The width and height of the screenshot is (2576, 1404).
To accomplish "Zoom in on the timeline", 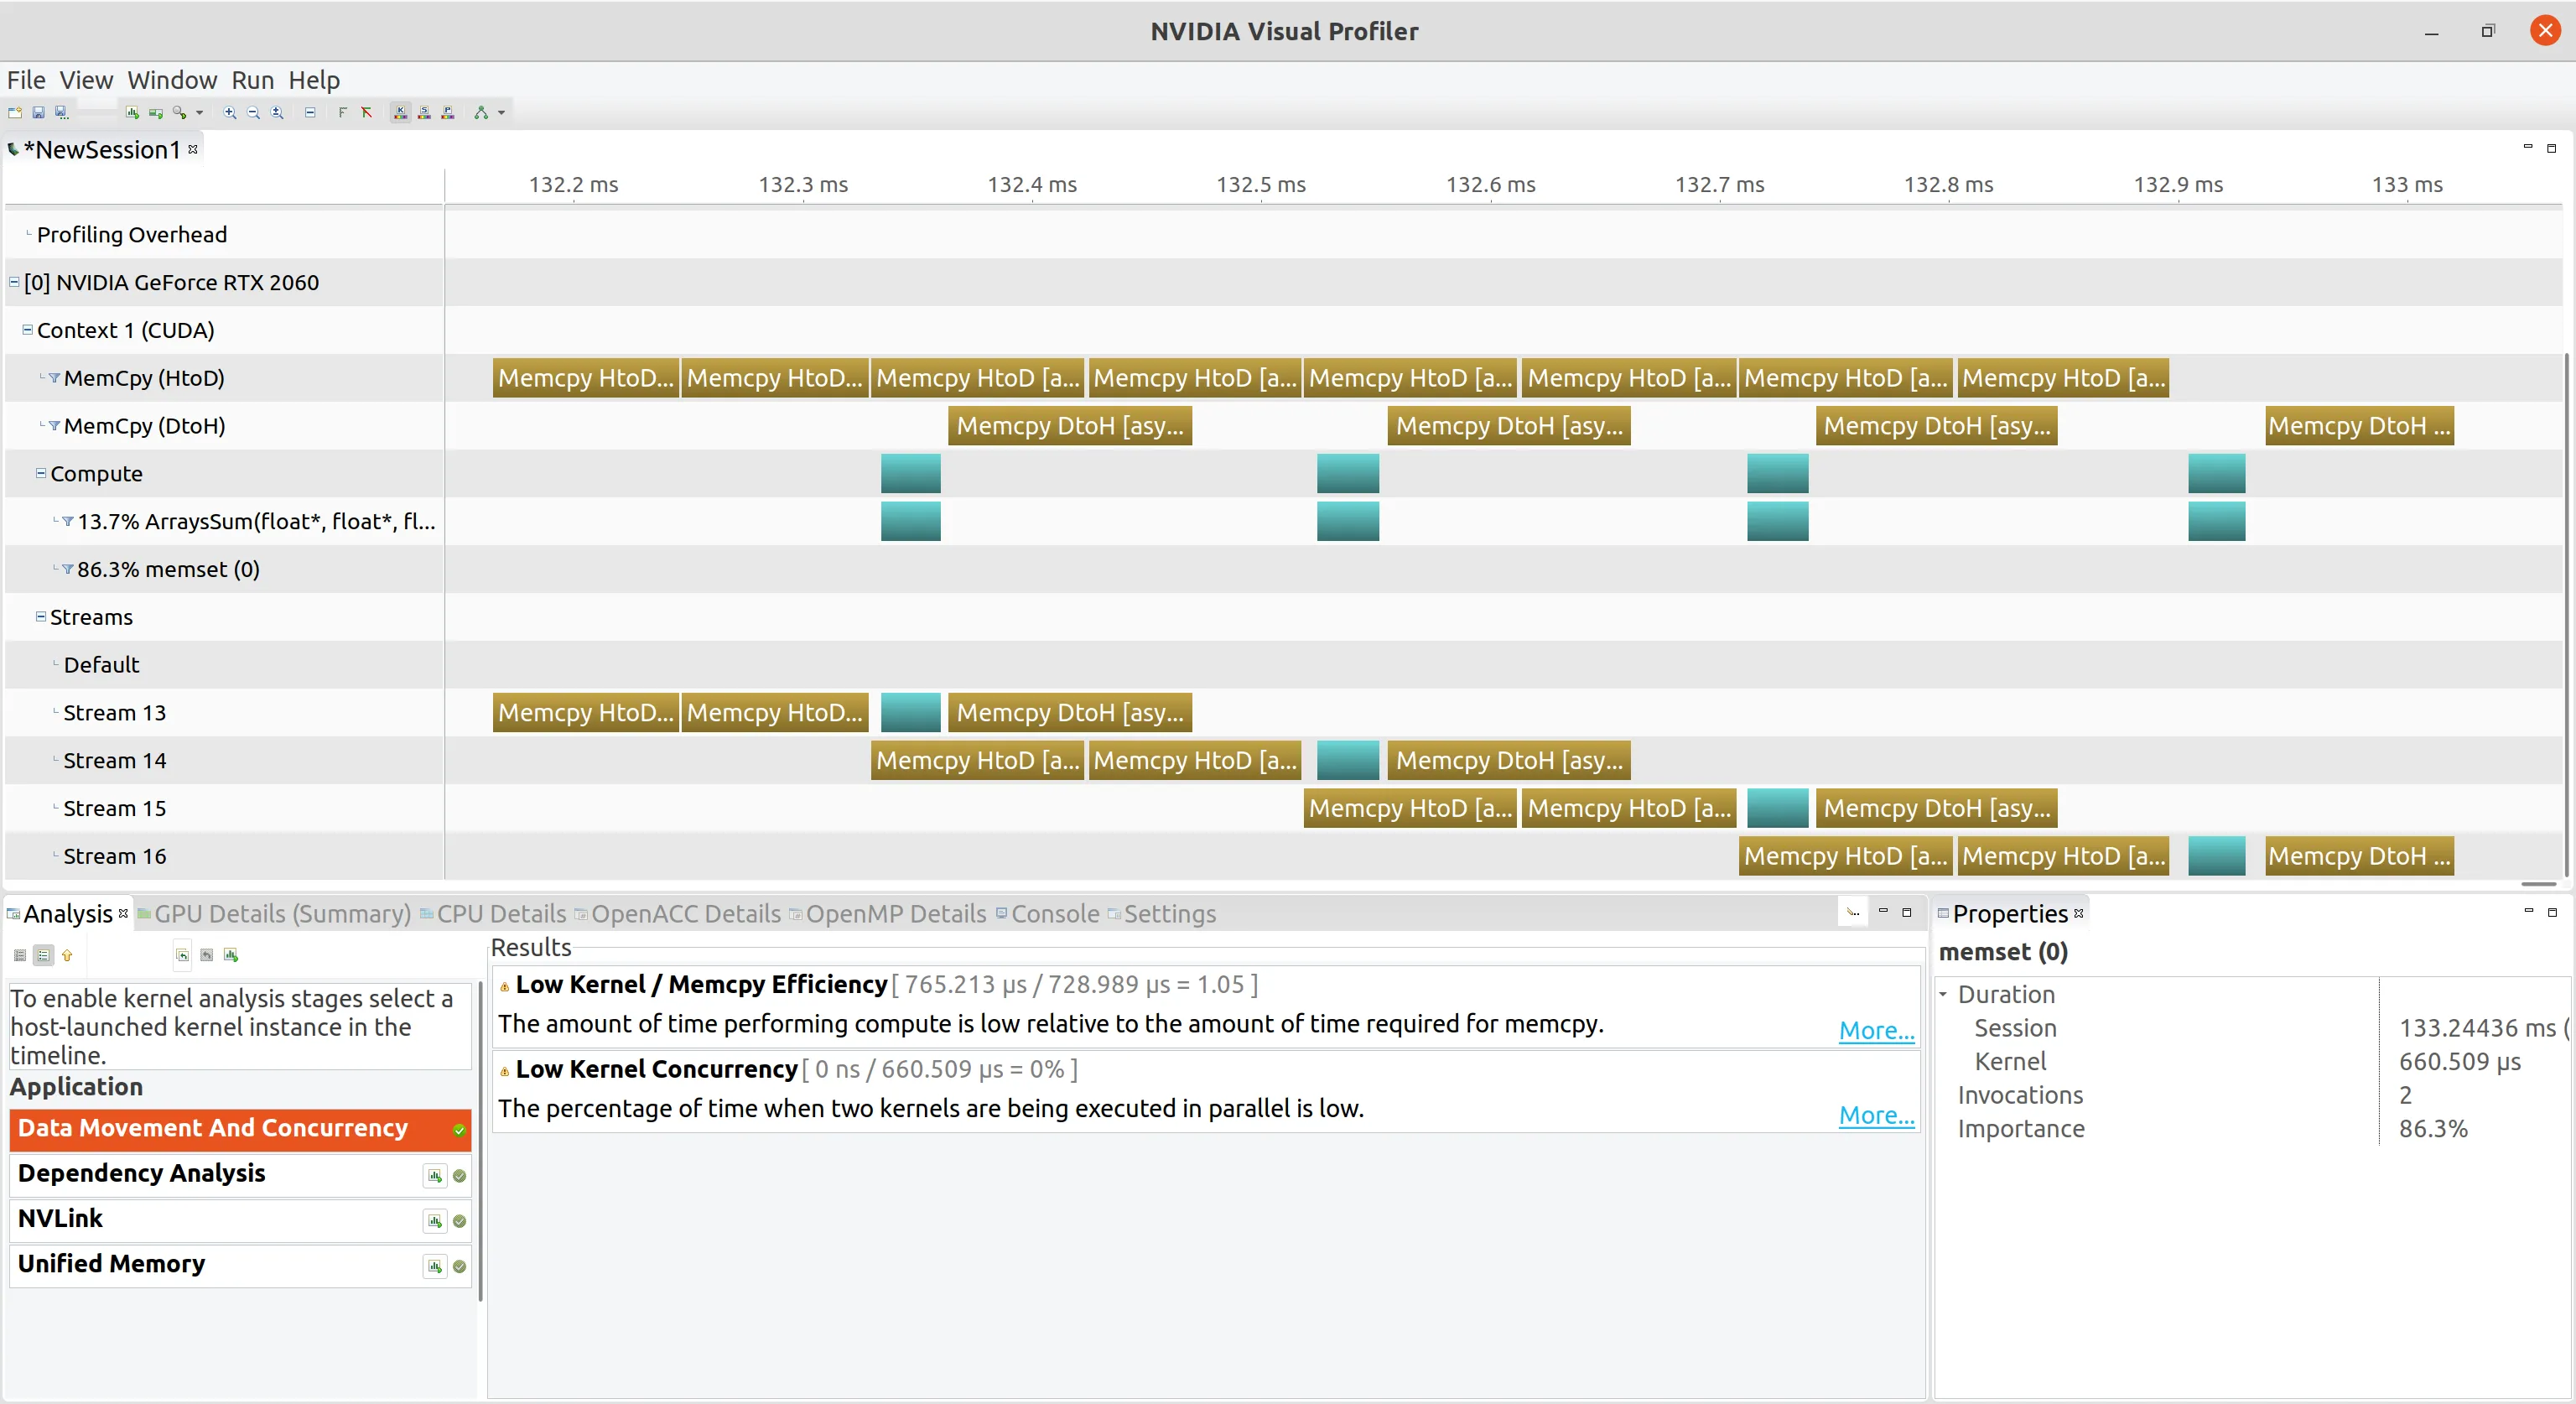I will tap(230, 113).
